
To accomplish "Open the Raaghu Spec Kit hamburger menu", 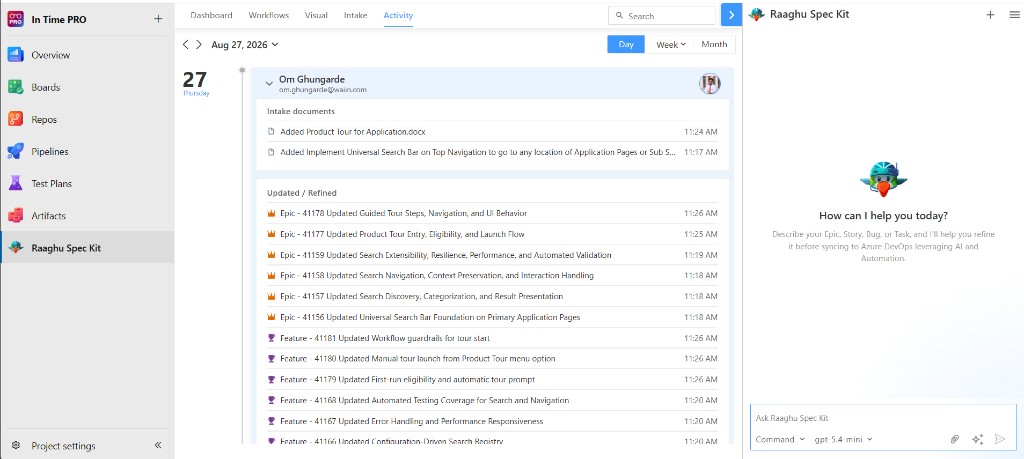I will coord(1013,14).
